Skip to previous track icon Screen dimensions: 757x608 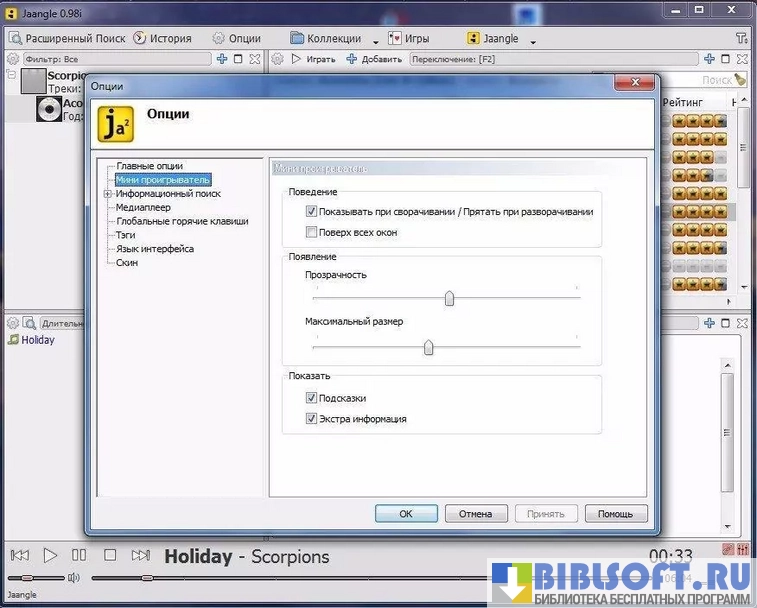19,555
